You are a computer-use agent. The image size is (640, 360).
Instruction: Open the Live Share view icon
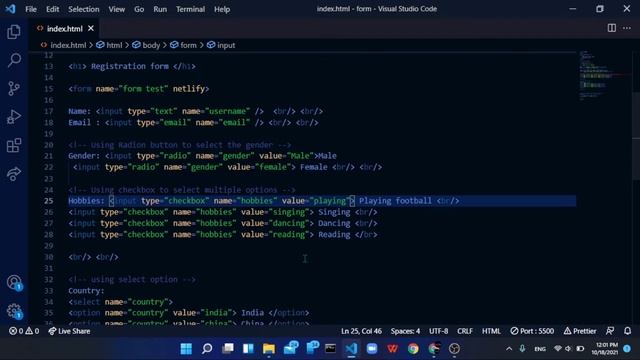click(x=14, y=174)
